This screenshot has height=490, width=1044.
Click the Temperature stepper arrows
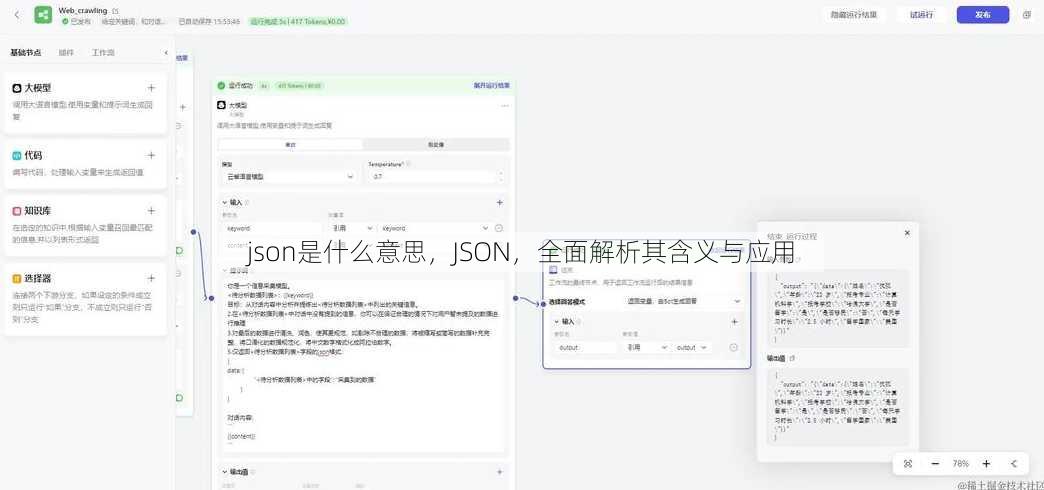[501, 177]
